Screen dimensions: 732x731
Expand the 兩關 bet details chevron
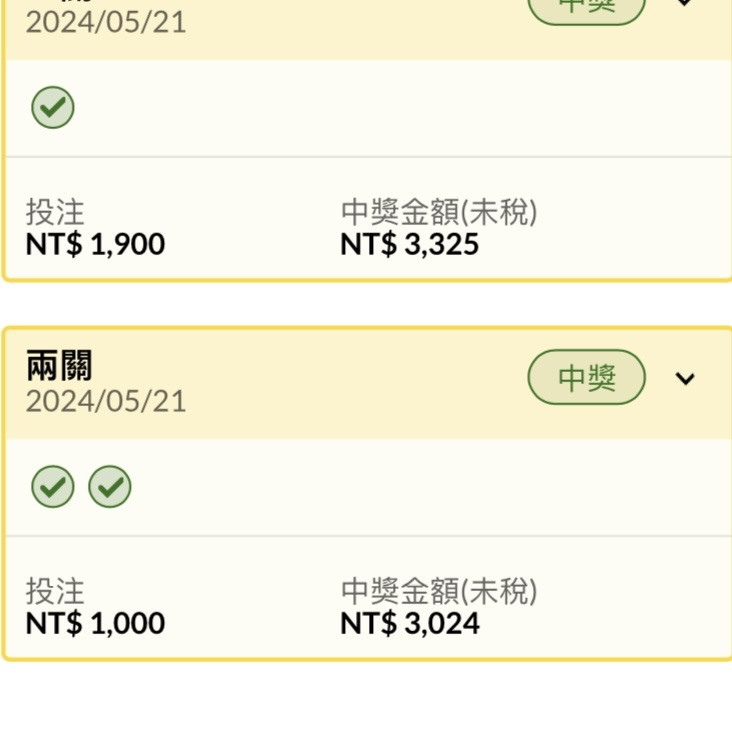click(685, 378)
